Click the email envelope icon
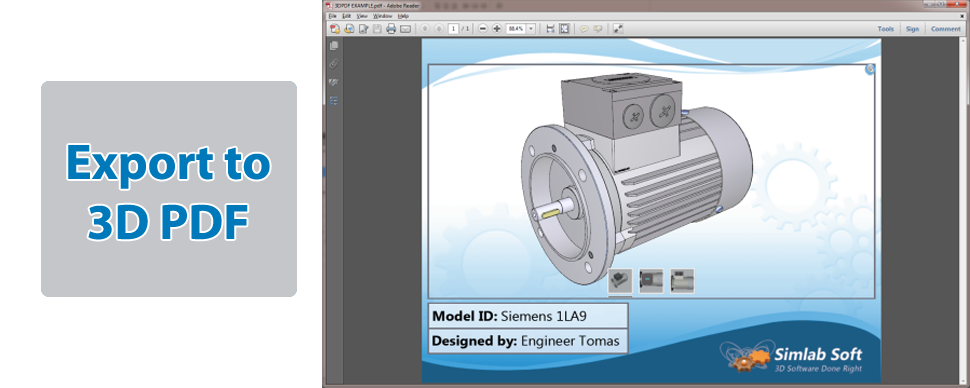The image size is (970, 388). tap(405, 29)
